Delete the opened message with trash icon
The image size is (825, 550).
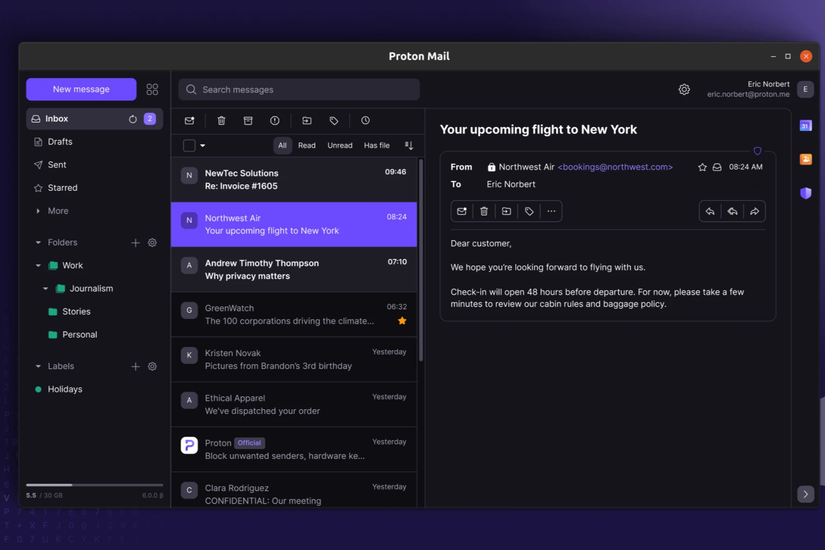tap(484, 211)
